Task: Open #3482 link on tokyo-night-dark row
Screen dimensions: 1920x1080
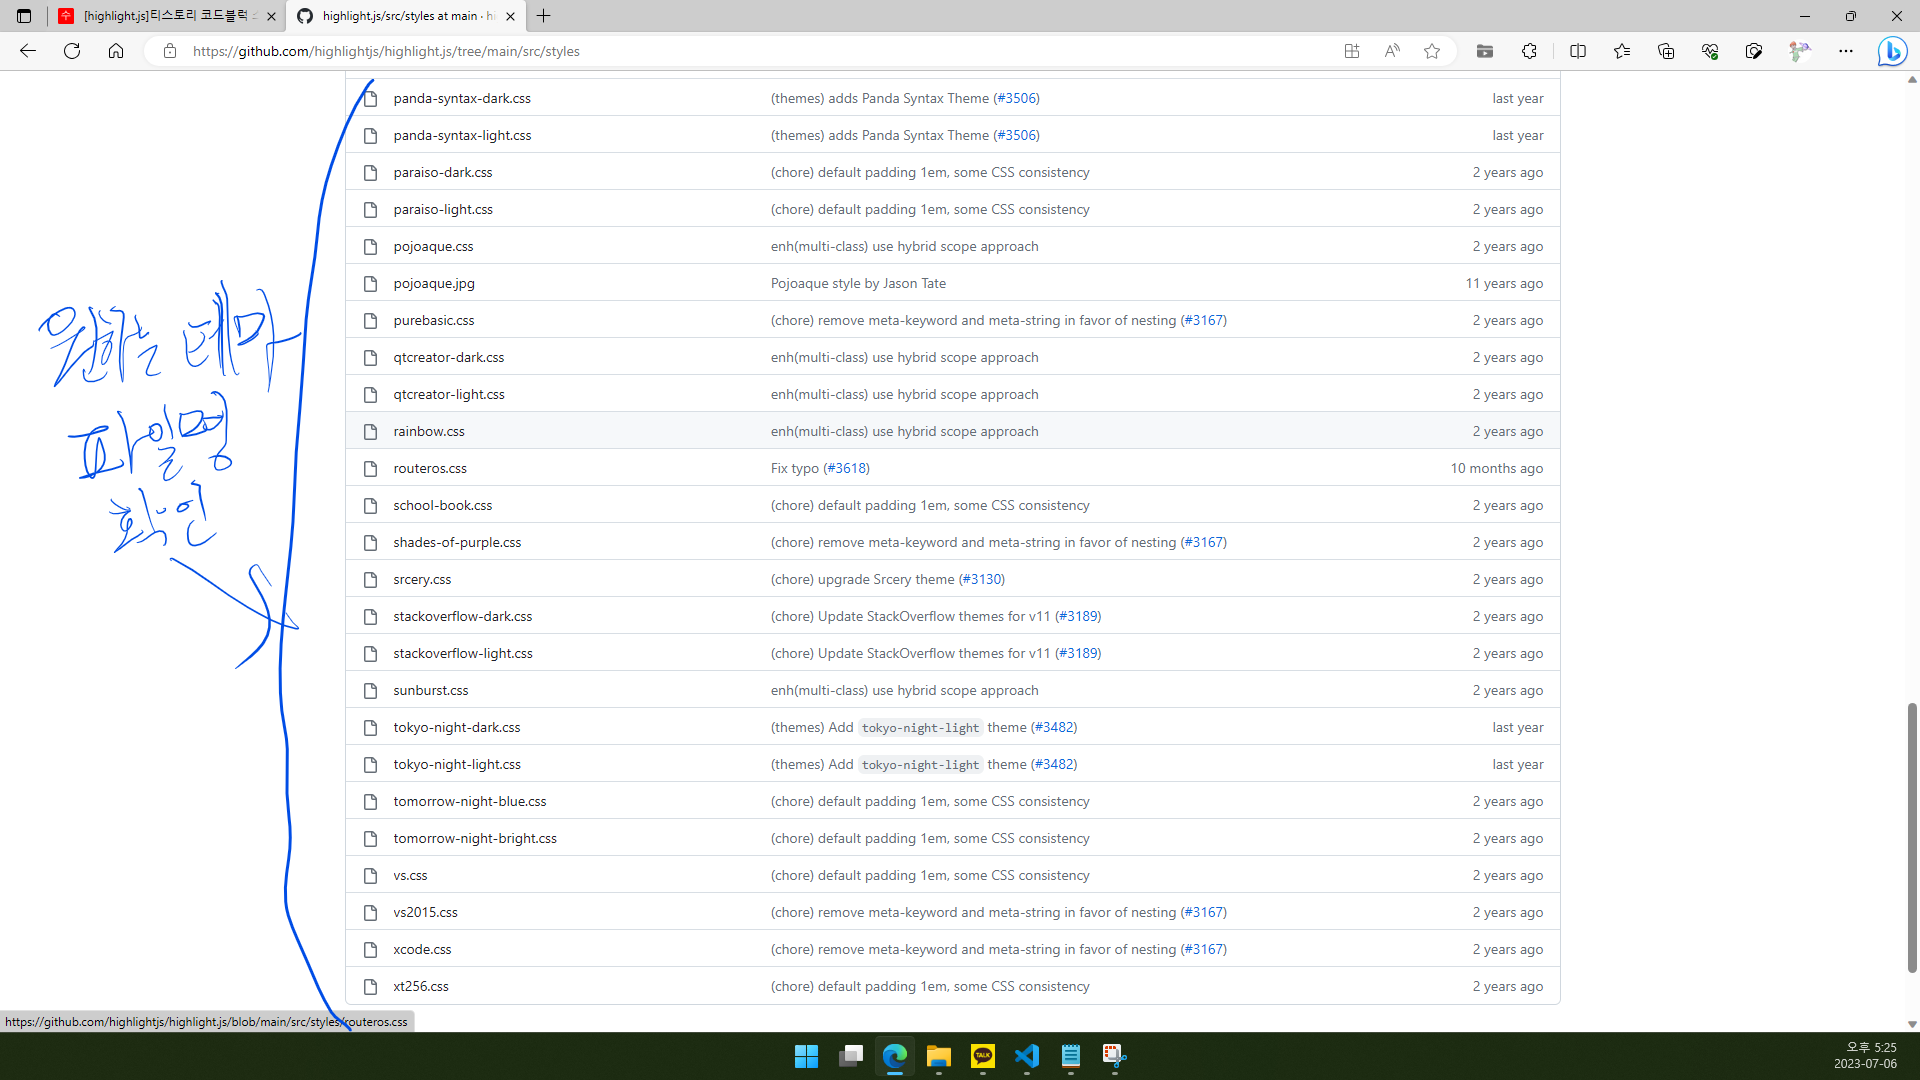Action: (x=1054, y=727)
